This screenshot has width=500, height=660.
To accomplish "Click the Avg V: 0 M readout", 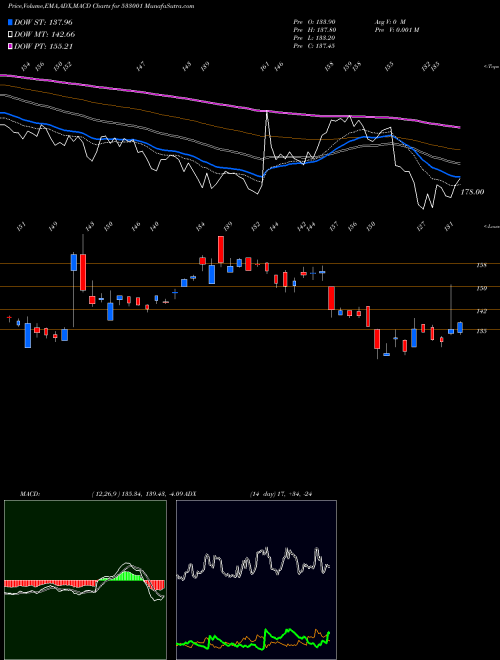I will pos(389,22).
